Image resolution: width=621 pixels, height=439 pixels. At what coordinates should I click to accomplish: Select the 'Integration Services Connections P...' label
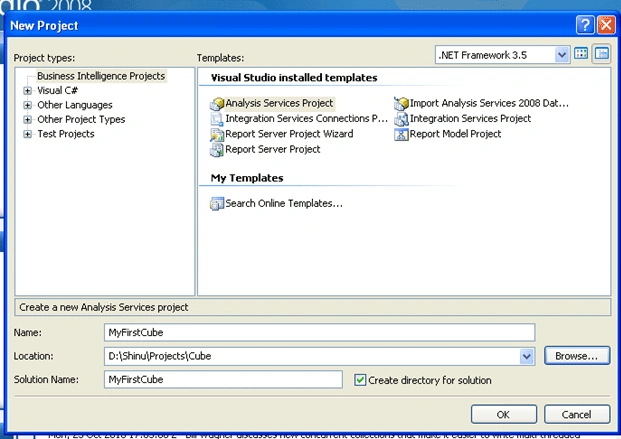tap(307, 118)
